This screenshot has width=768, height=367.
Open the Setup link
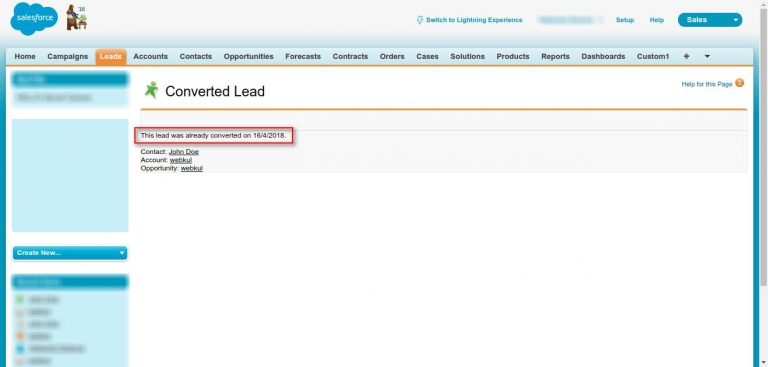[x=624, y=20]
